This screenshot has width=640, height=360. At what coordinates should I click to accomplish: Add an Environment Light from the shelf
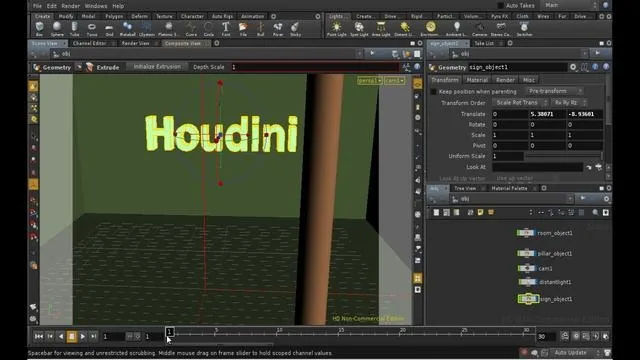tap(430, 29)
